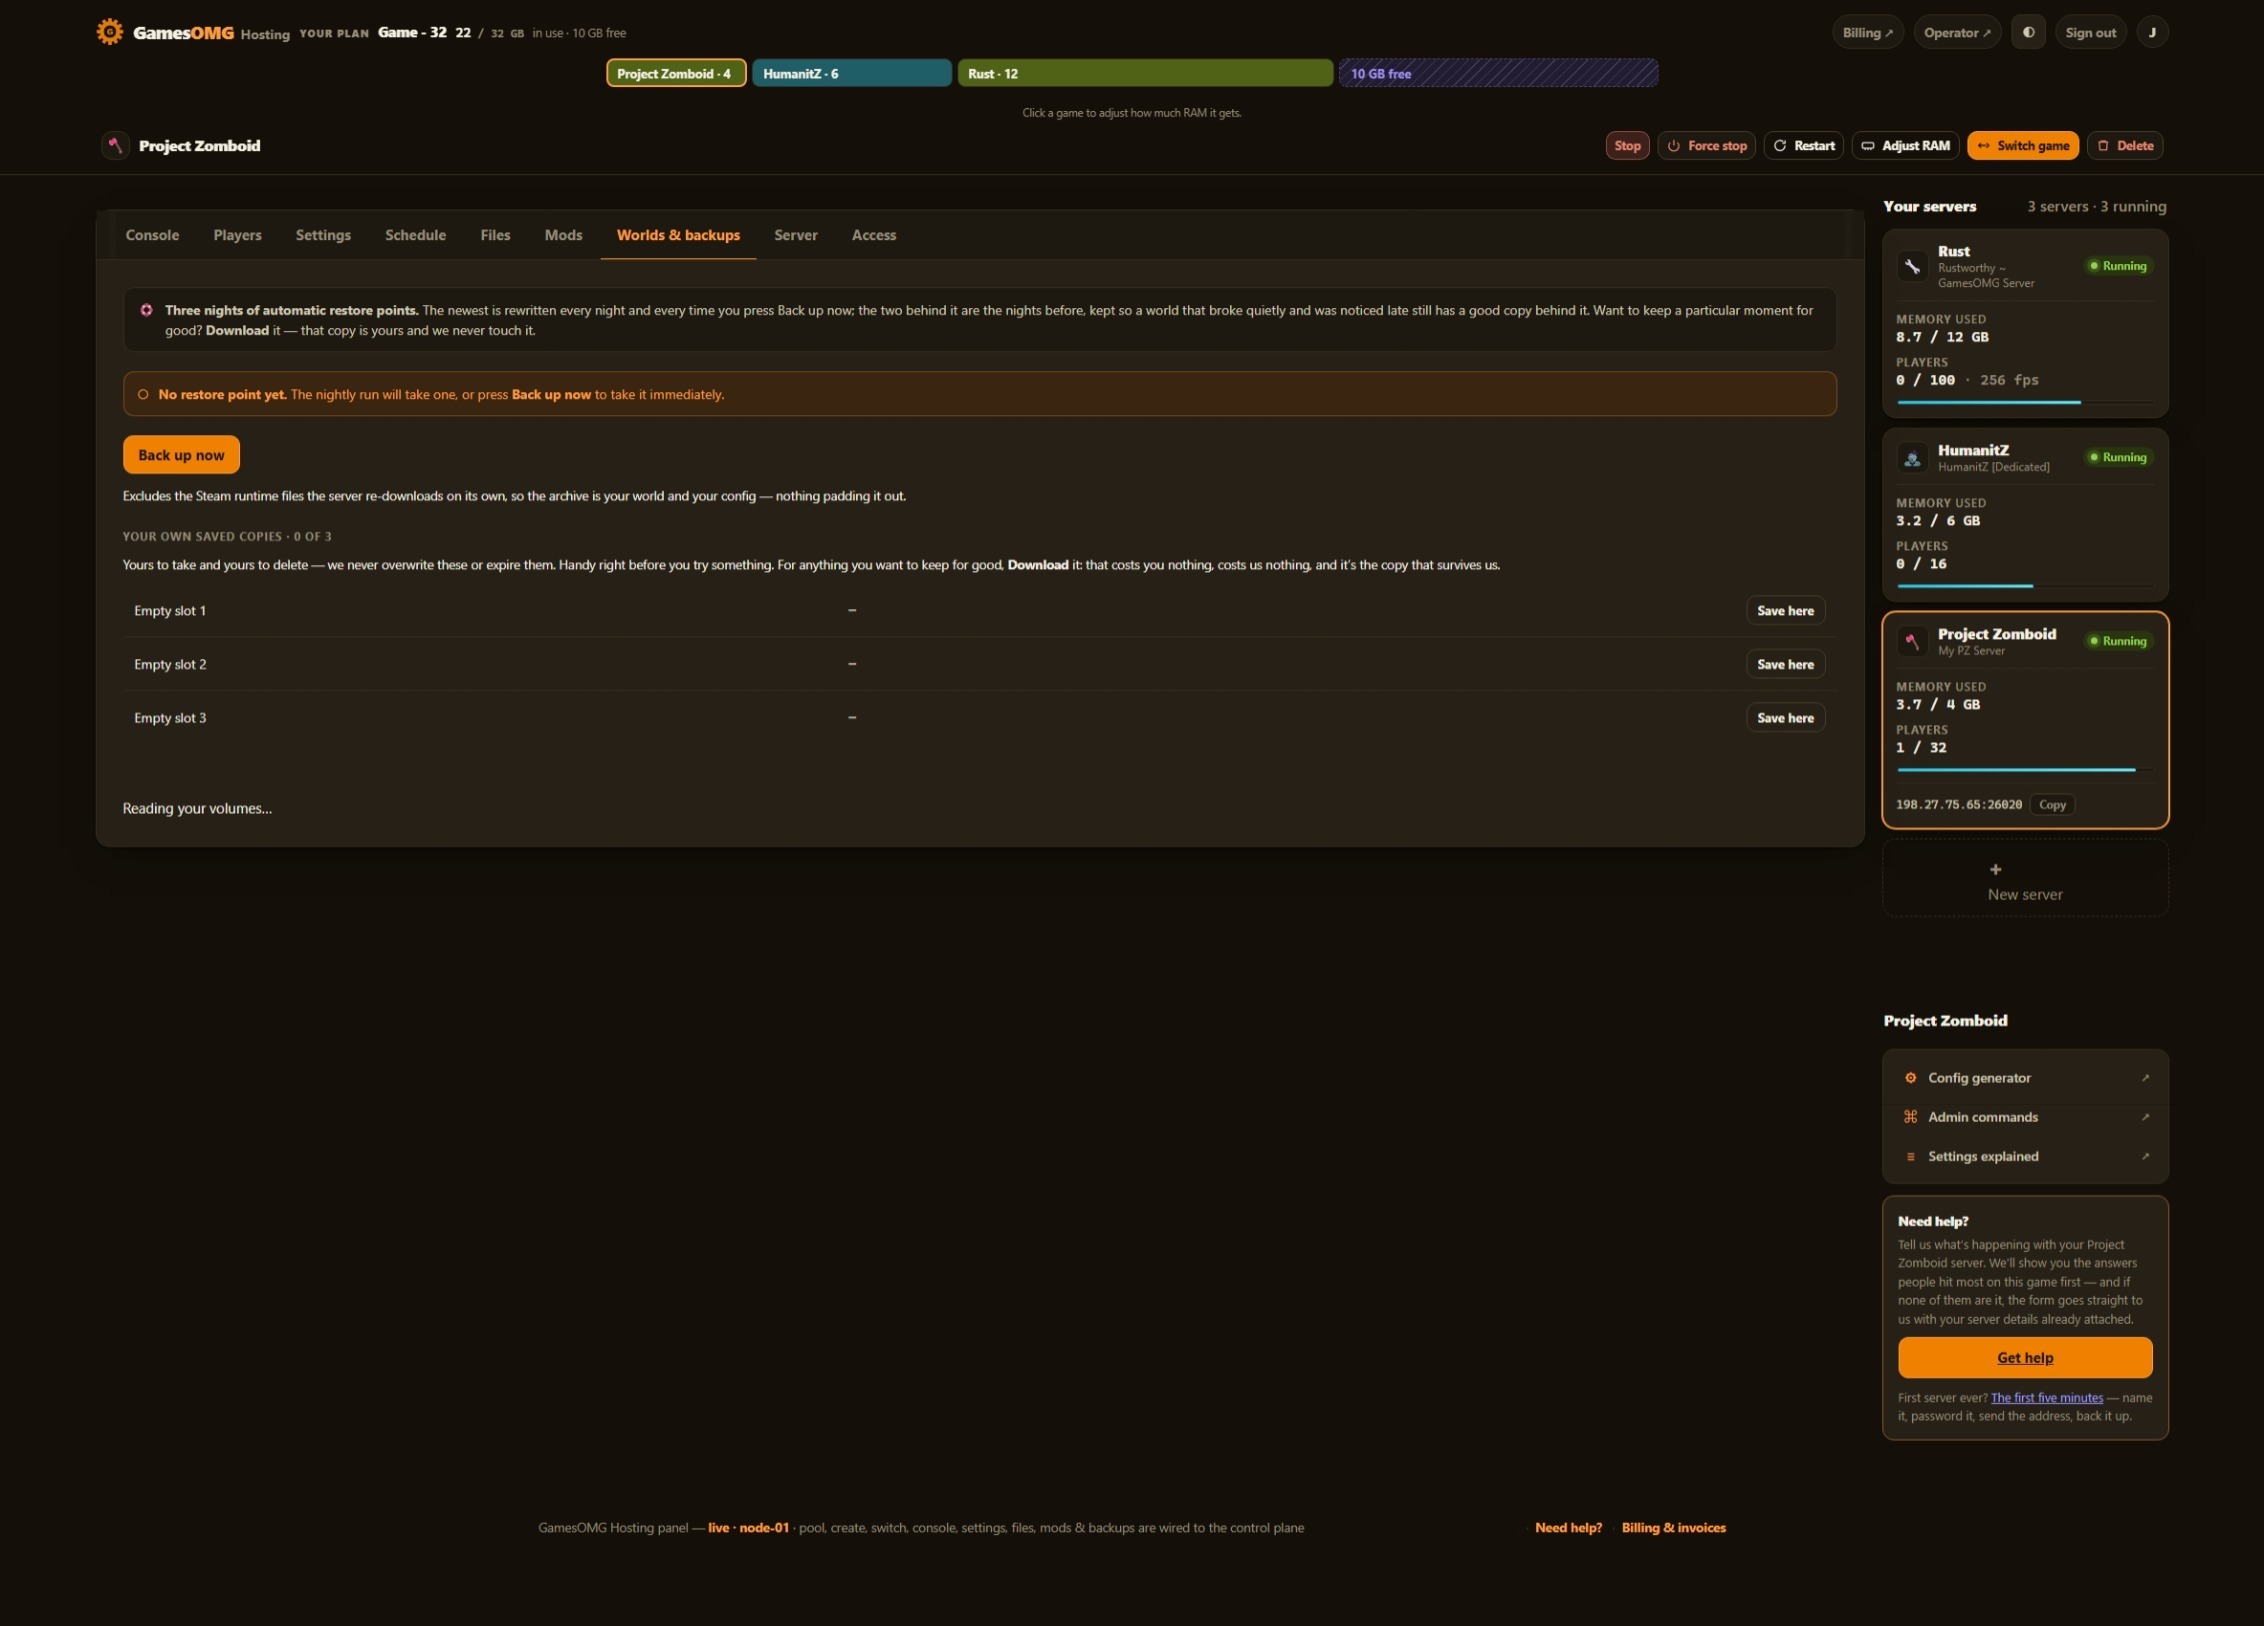Select the Worlds & backups tab
Image resolution: width=2264 pixels, height=1626 pixels.
(678, 235)
